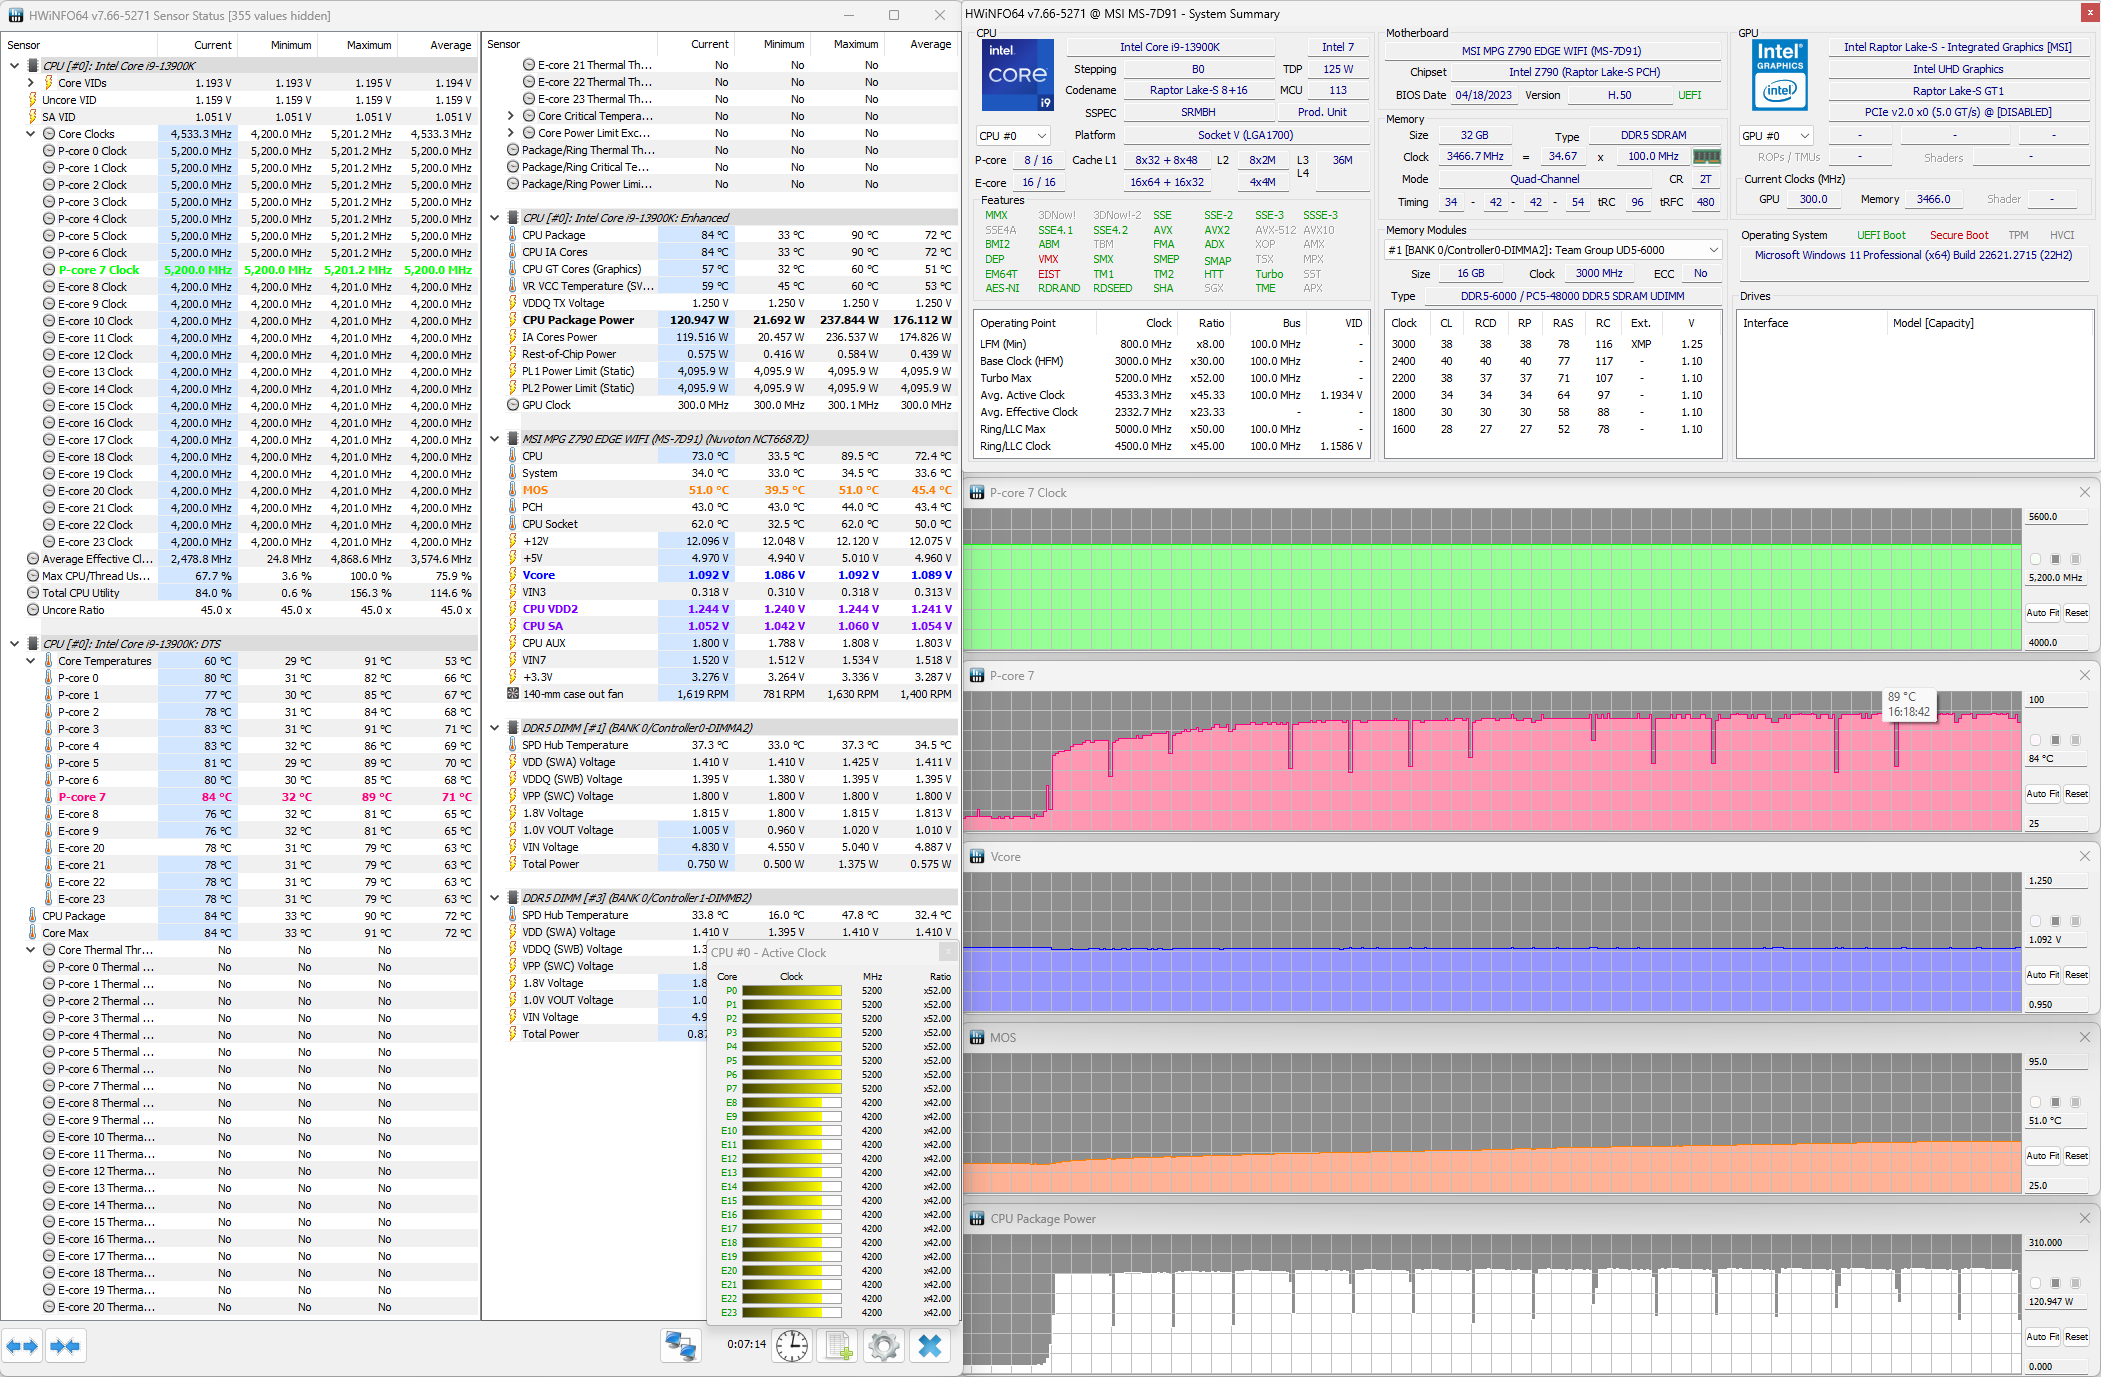
Task: Open the memory module bank selection dropdown
Action: click(x=1553, y=250)
